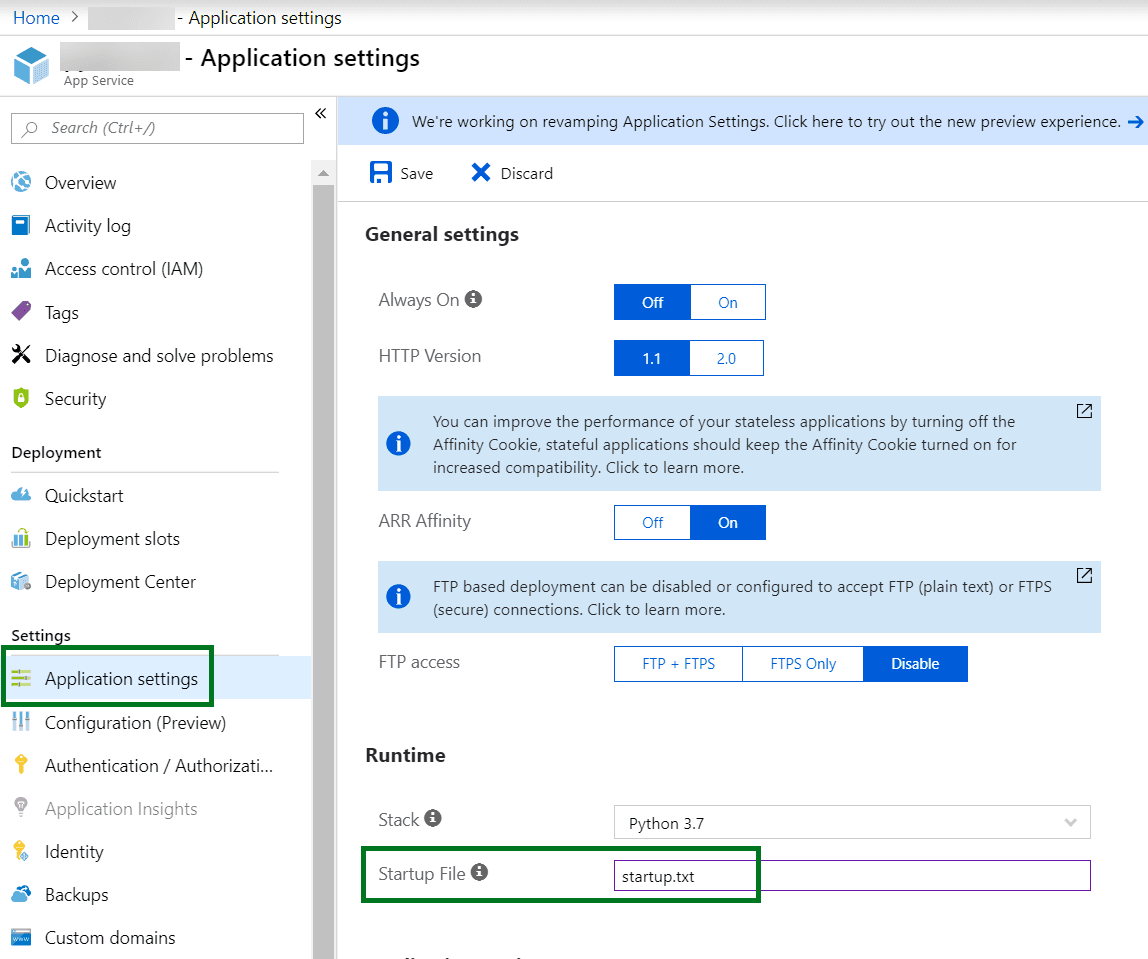Screen dimensions: 1148x959
Task: Turn ARR Affinity On
Action: coord(728,523)
